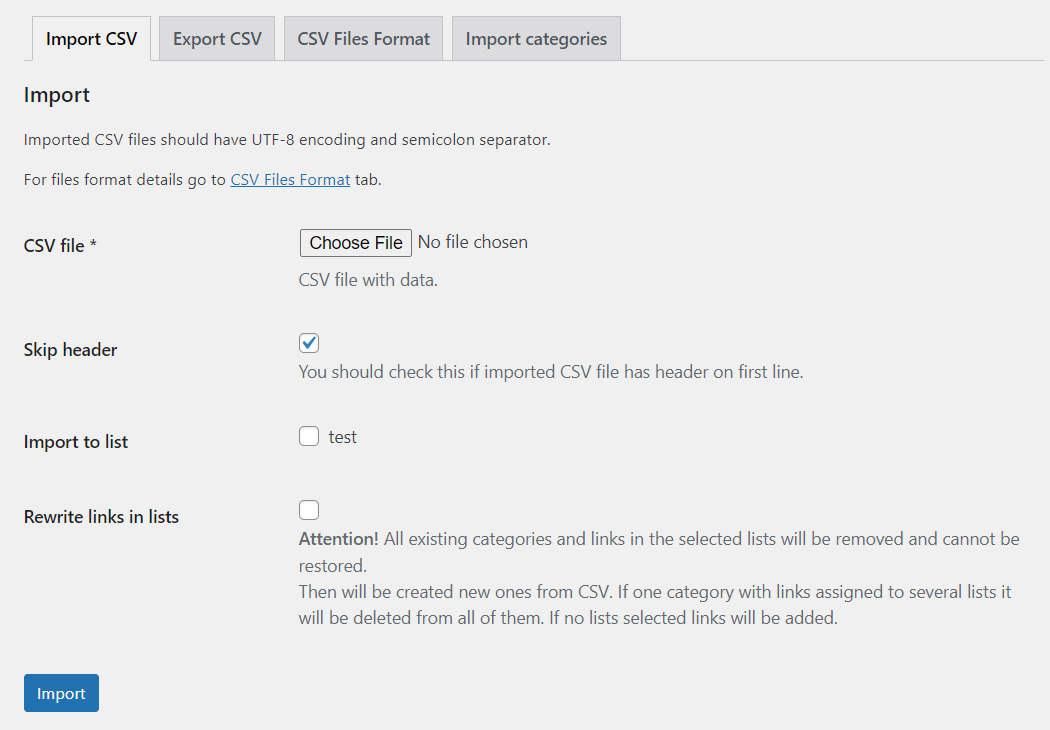The width and height of the screenshot is (1050, 730).
Task: Tick the Rewrite links in lists checkbox
Action: point(309,510)
